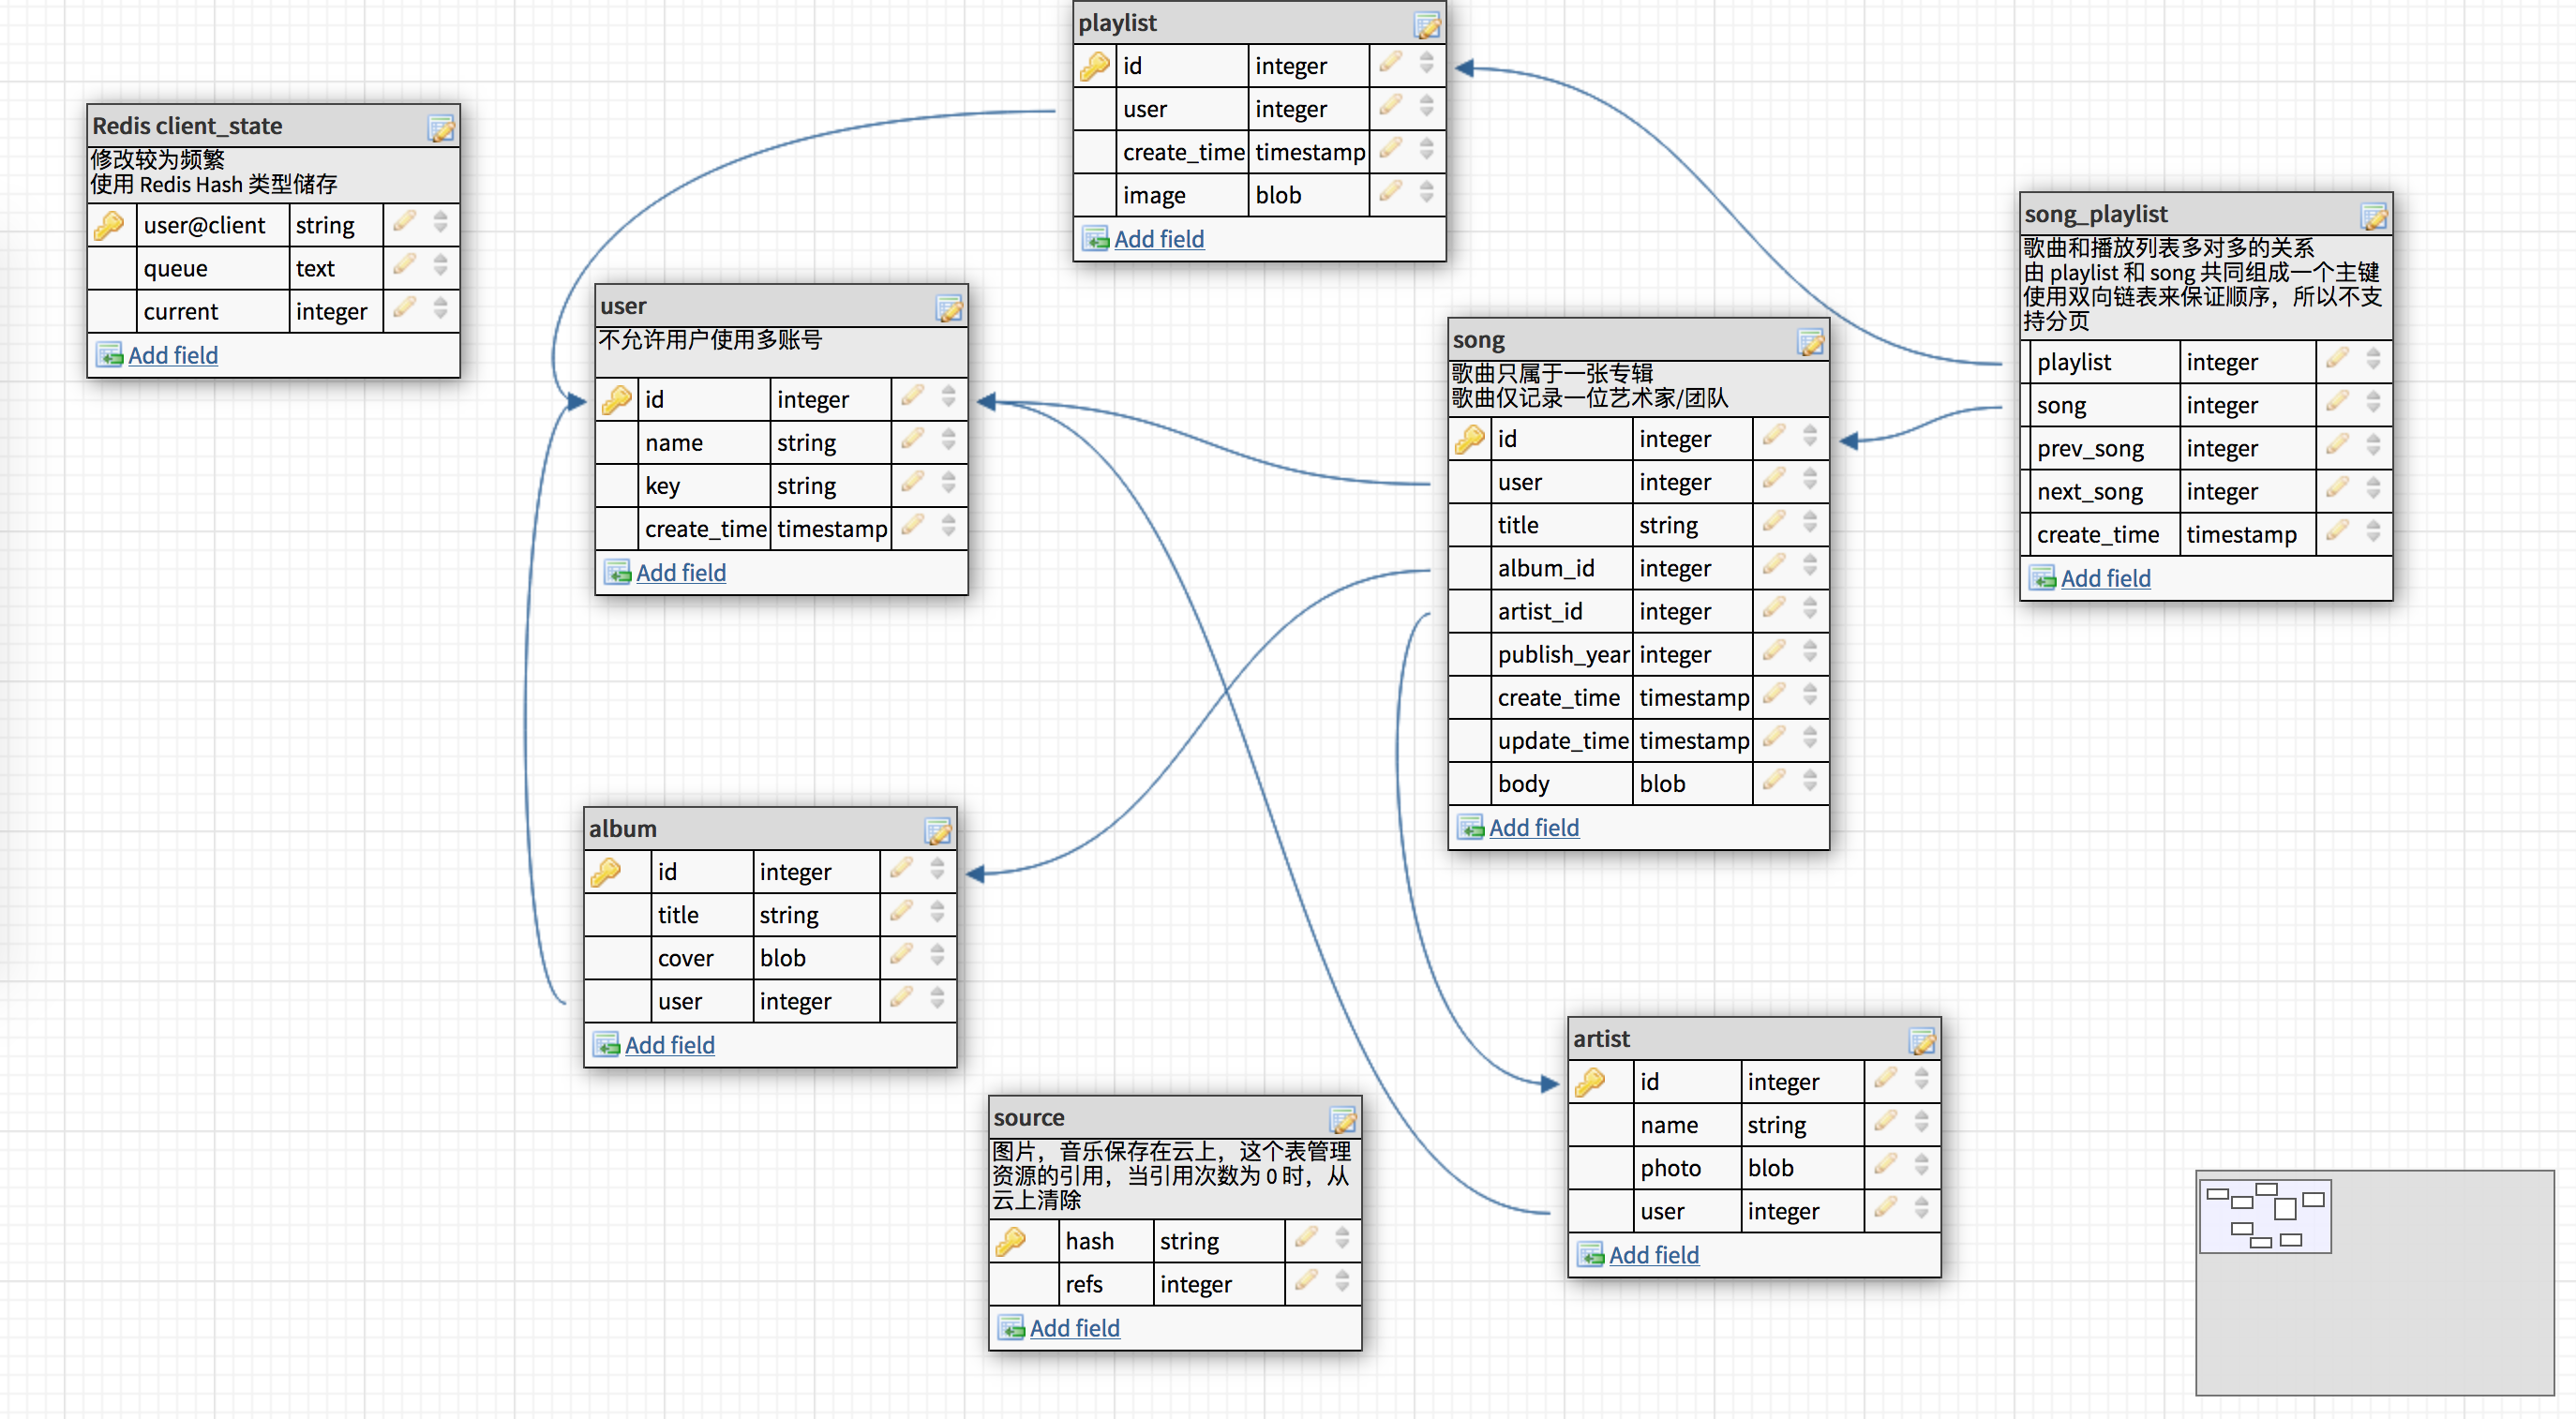2576x1419 pixels.
Task: Click primary key icon of song id
Action: click(x=1470, y=439)
